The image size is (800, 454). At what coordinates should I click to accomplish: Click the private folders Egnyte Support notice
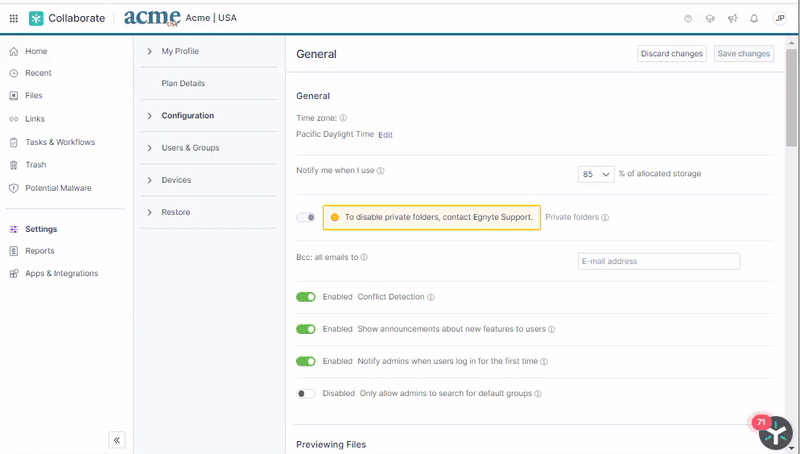[432, 217]
